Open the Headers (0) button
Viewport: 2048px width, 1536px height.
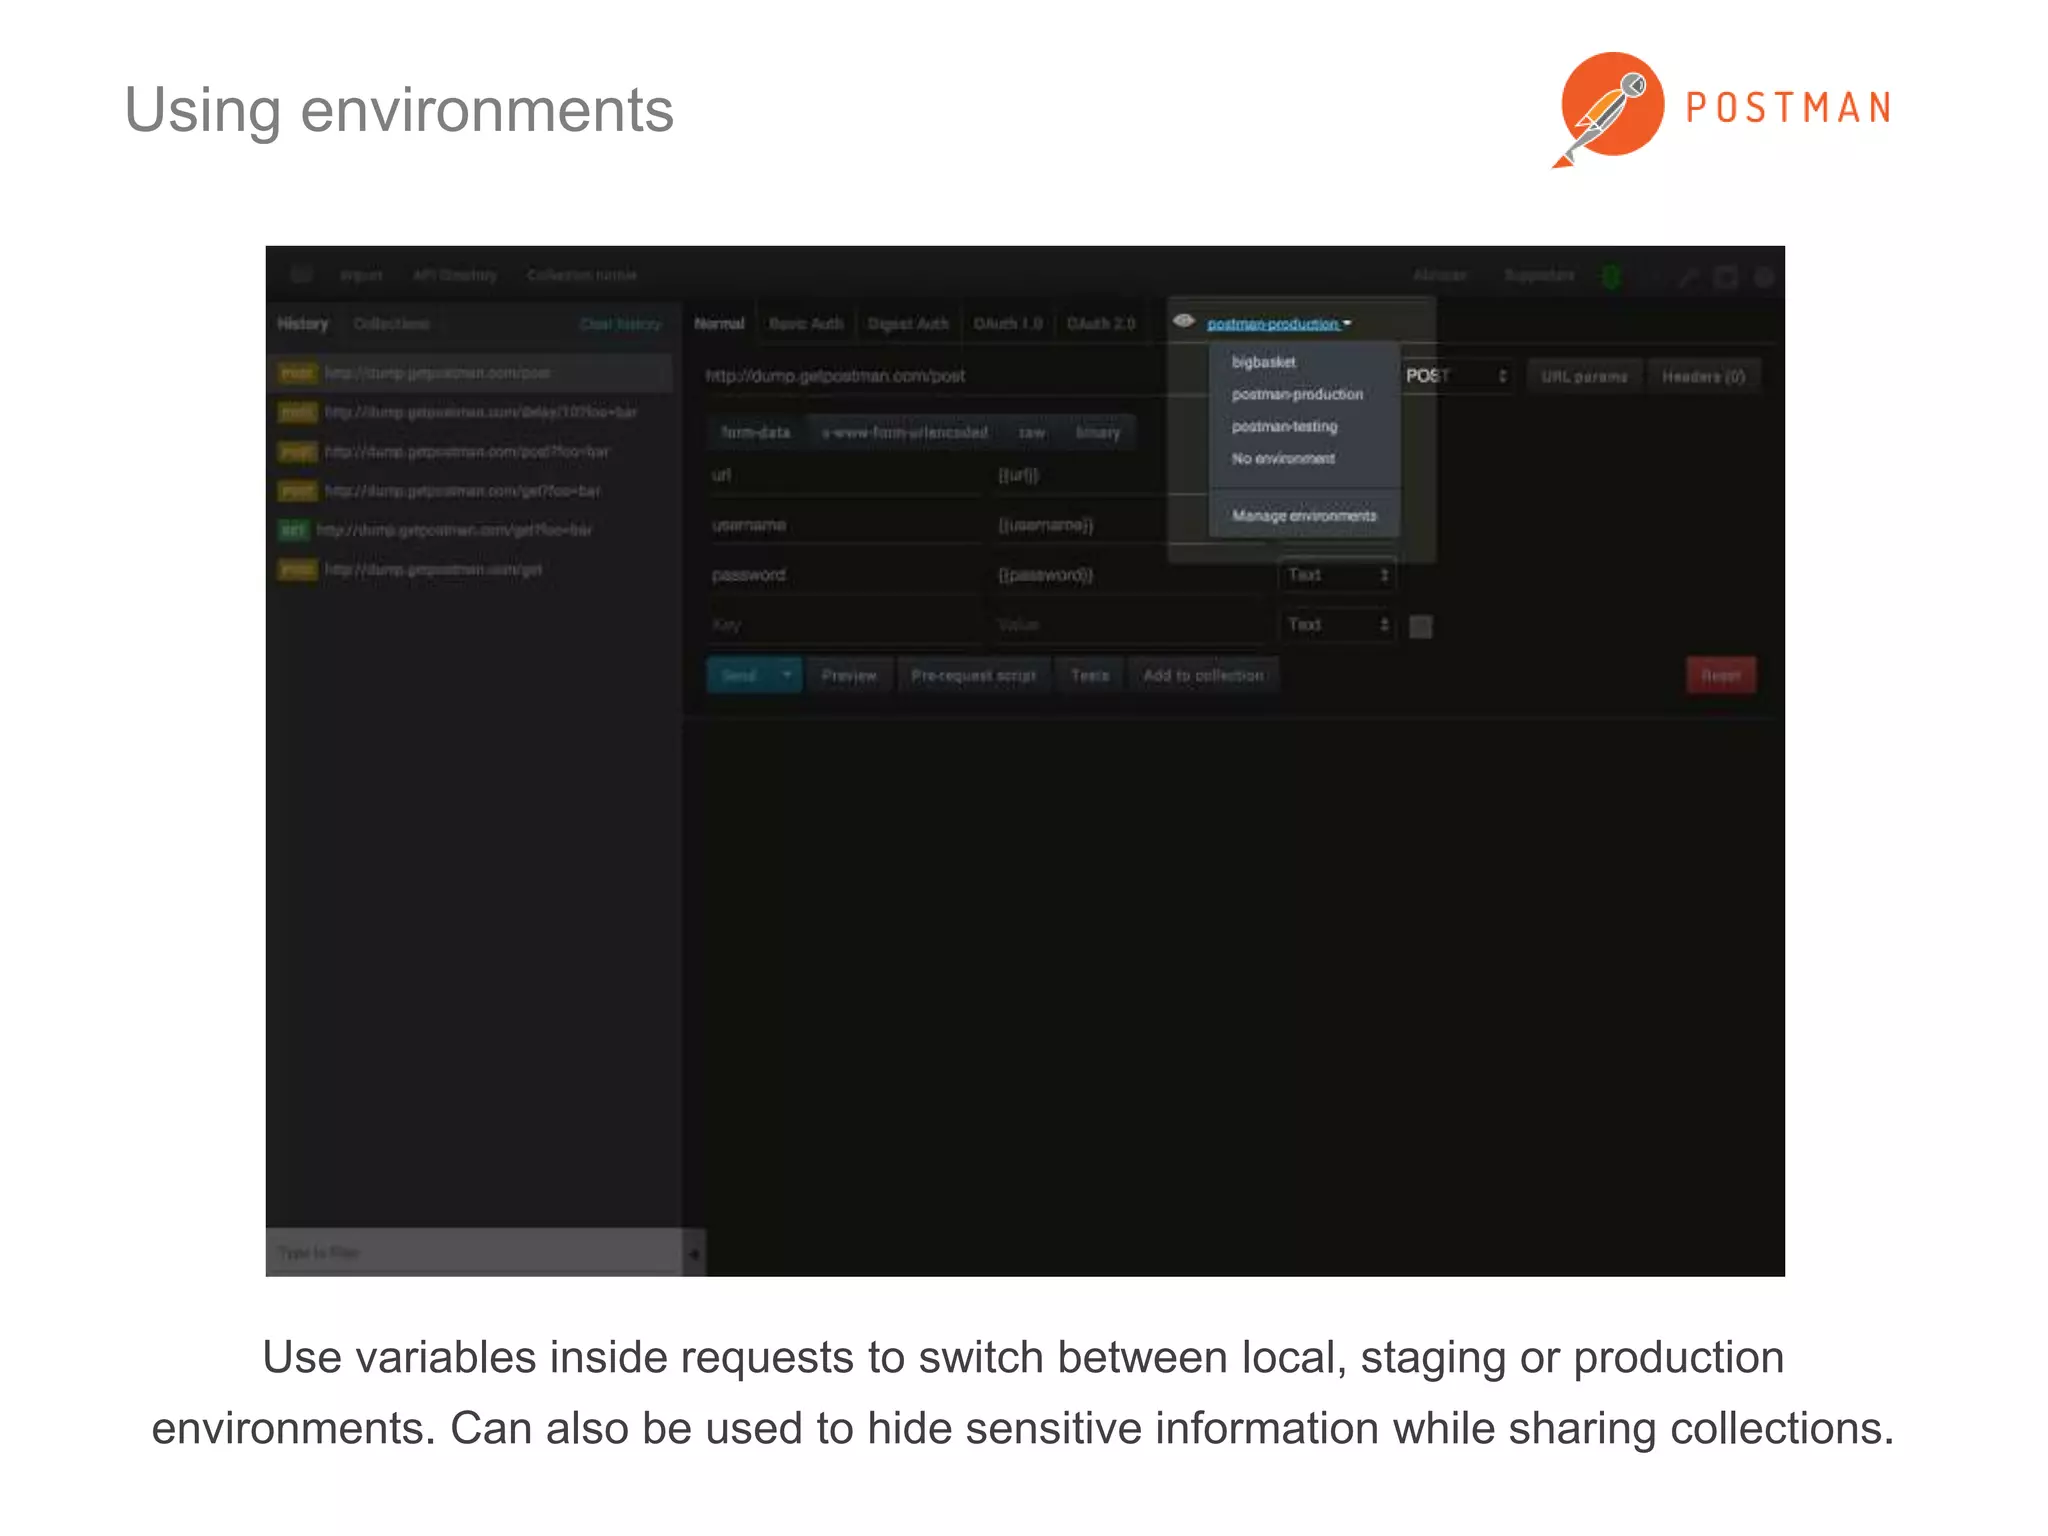(1703, 376)
